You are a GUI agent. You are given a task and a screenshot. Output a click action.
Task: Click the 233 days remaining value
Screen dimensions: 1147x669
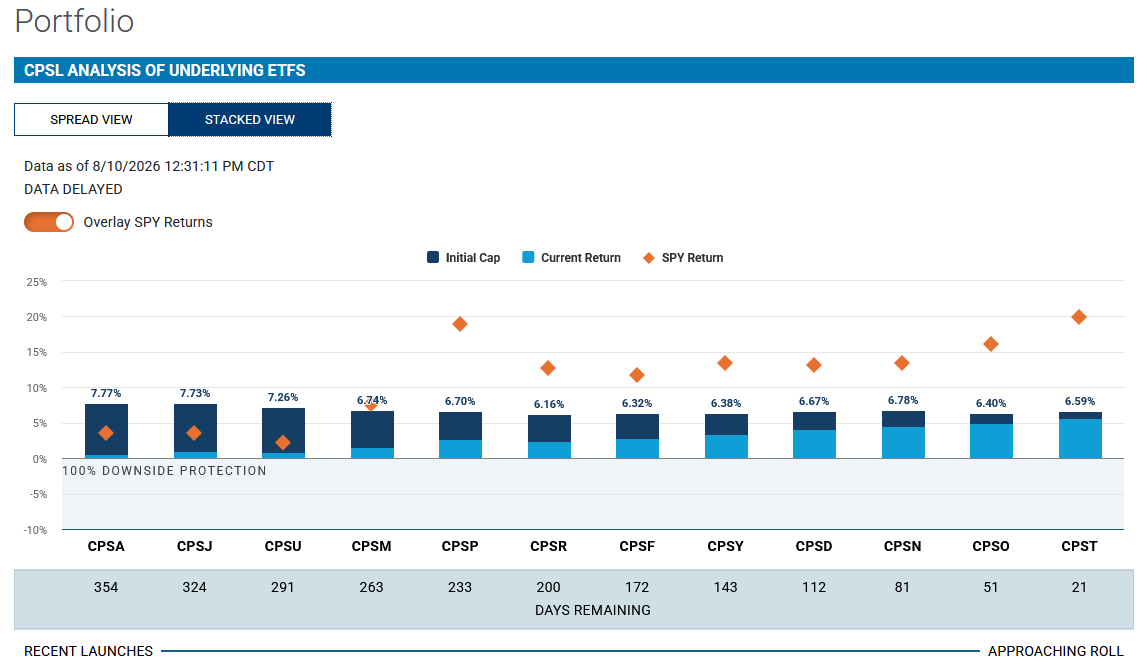tap(460, 587)
